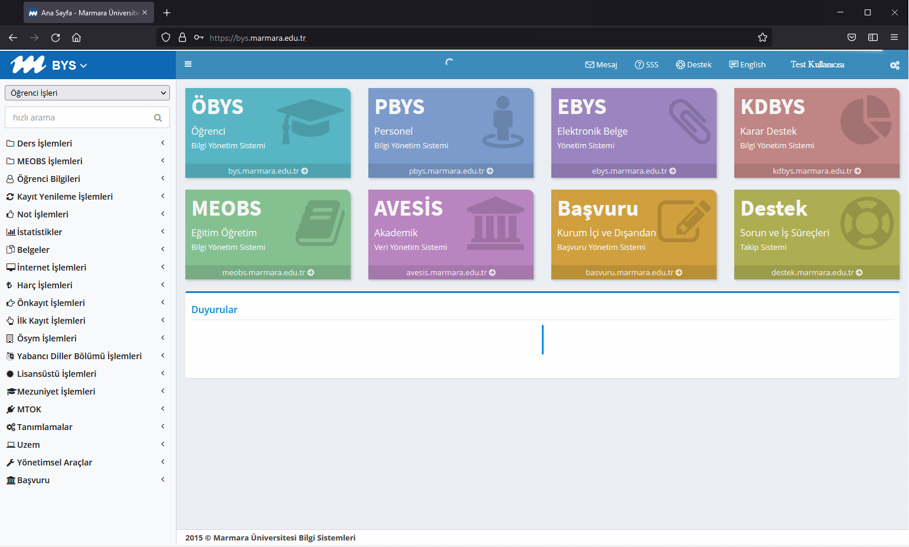
Task: Open MTOK menu item in sidebar
Action: coord(87,409)
